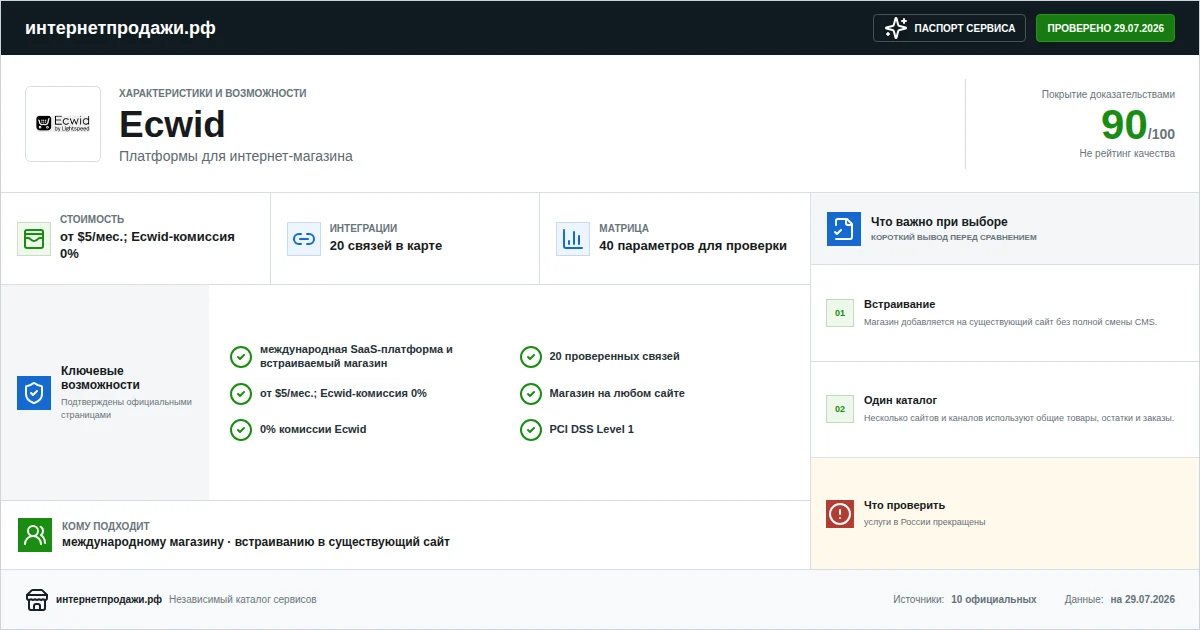Click the footer интернетпродажи.рф link
Screen dimensions: 1200x630
coord(109,600)
